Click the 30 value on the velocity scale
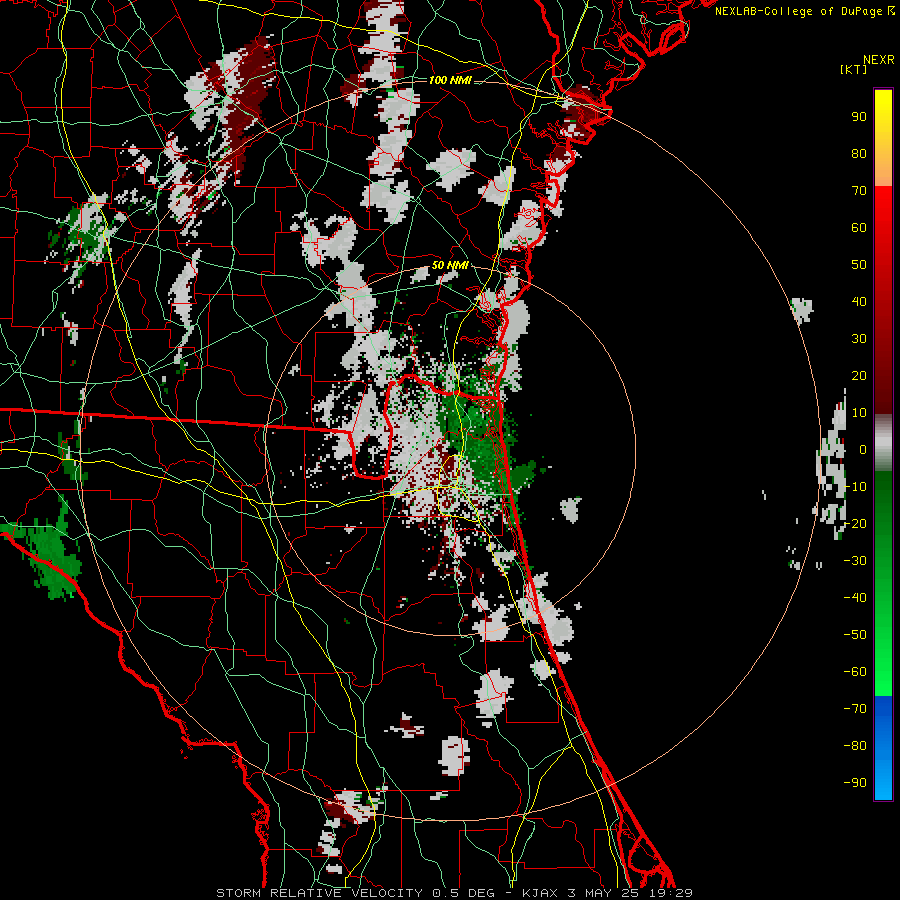 click(859, 339)
